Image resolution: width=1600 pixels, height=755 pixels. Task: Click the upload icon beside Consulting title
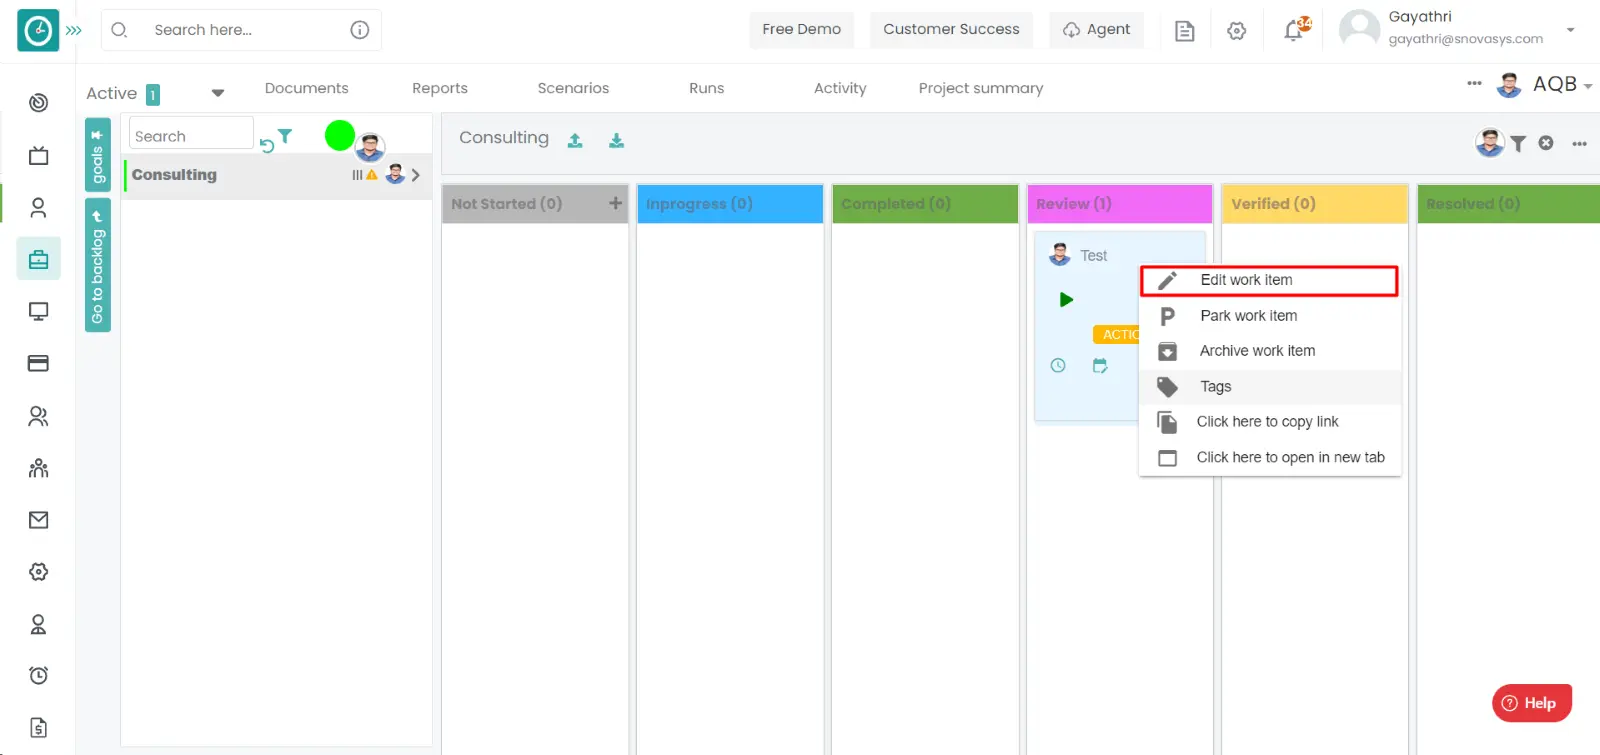click(575, 141)
